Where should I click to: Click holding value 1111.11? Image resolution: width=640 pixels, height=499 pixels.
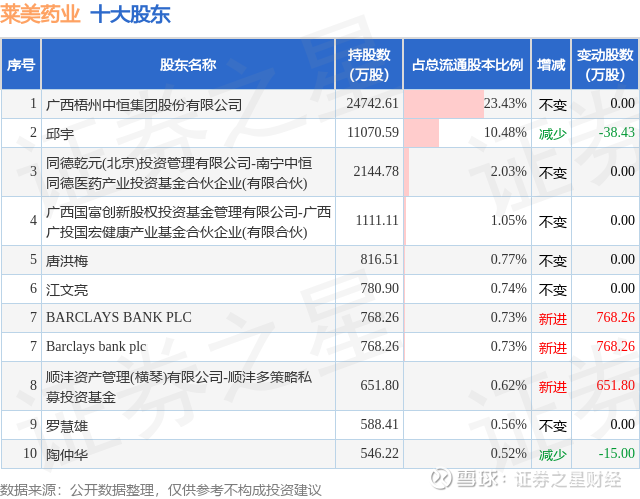(377, 221)
